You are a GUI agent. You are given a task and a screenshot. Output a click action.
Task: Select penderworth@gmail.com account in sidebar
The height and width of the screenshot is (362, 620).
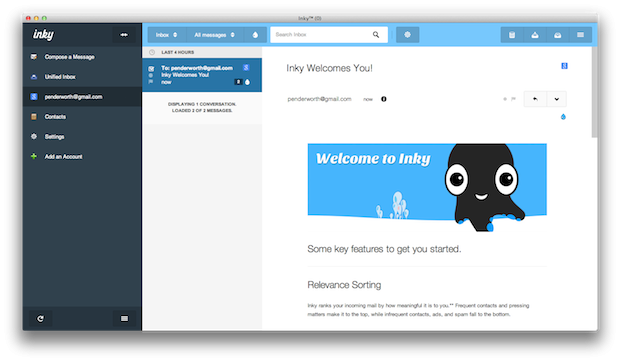point(82,97)
